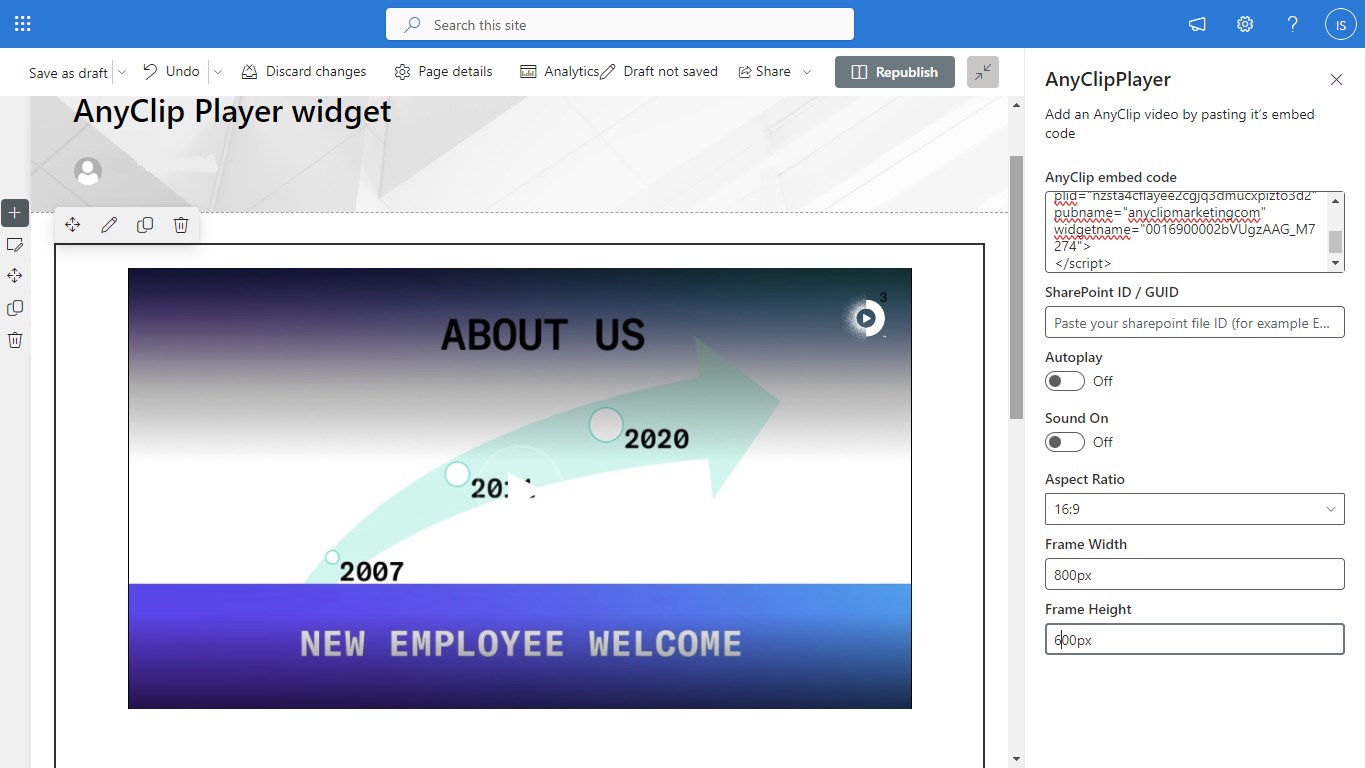Toggle the Sound On switch
This screenshot has width=1366, height=768.
pos(1064,442)
